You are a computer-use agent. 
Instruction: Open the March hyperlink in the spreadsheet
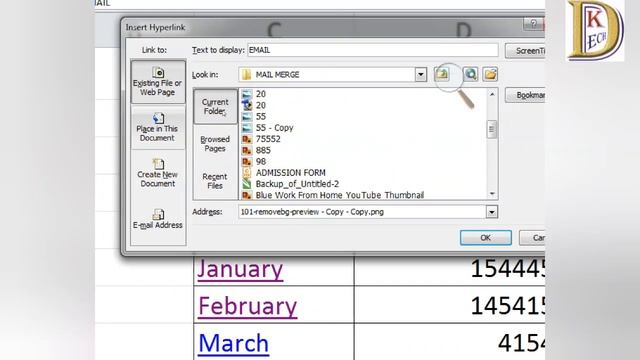point(233,343)
